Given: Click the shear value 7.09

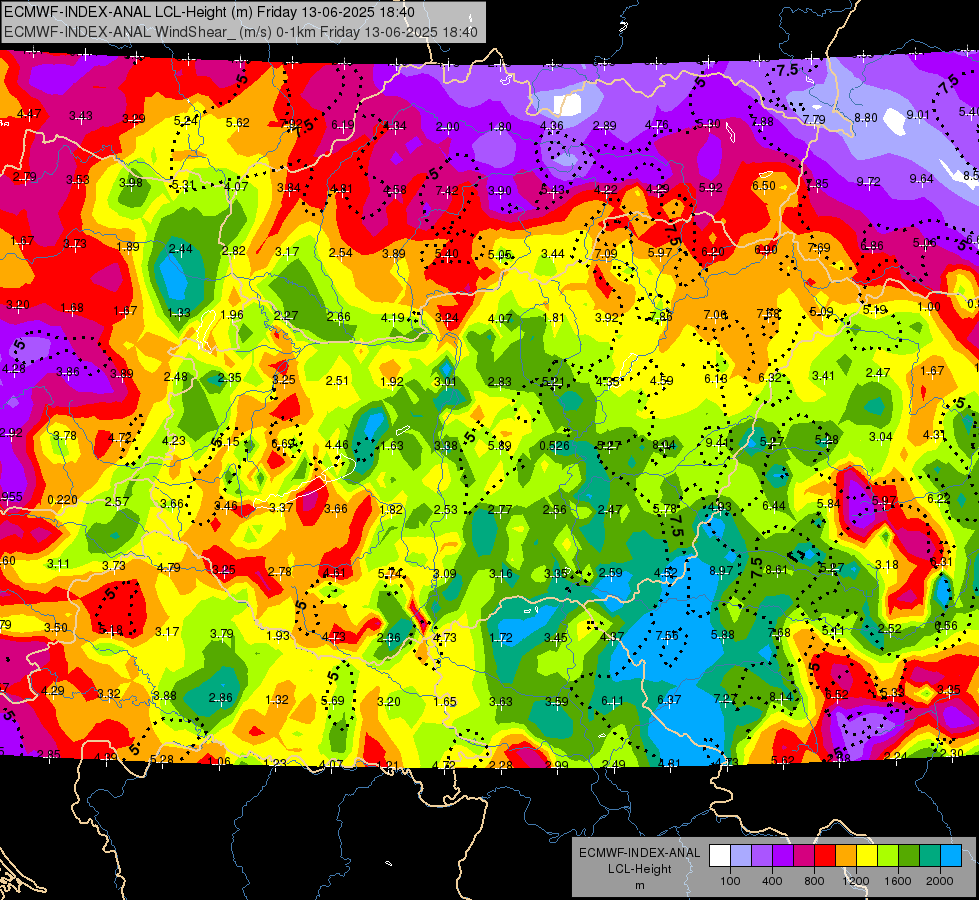Looking at the screenshot, I should 606,254.
